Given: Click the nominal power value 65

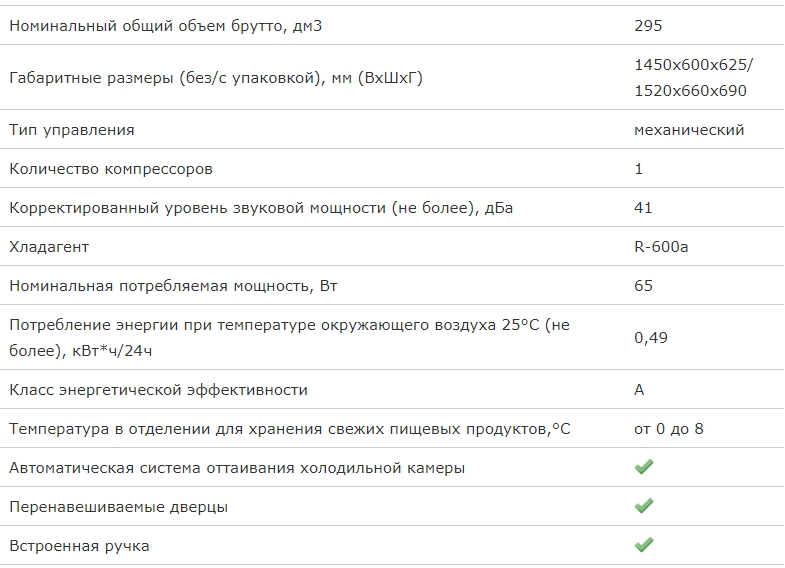Looking at the screenshot, I should [643, 286].
